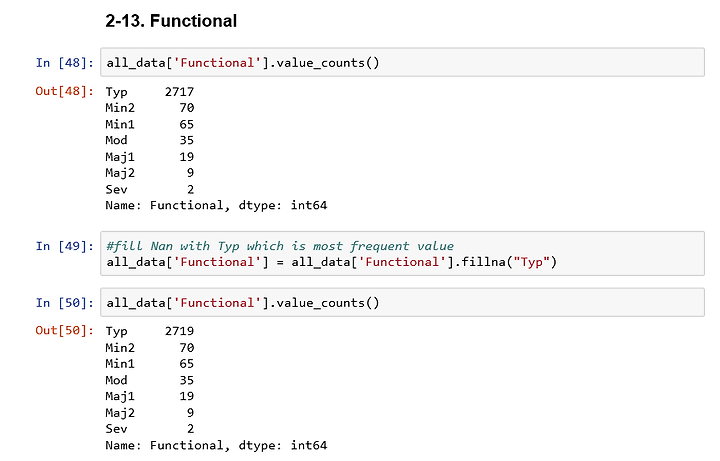Click the In [50] prompt label

[65, 303]
